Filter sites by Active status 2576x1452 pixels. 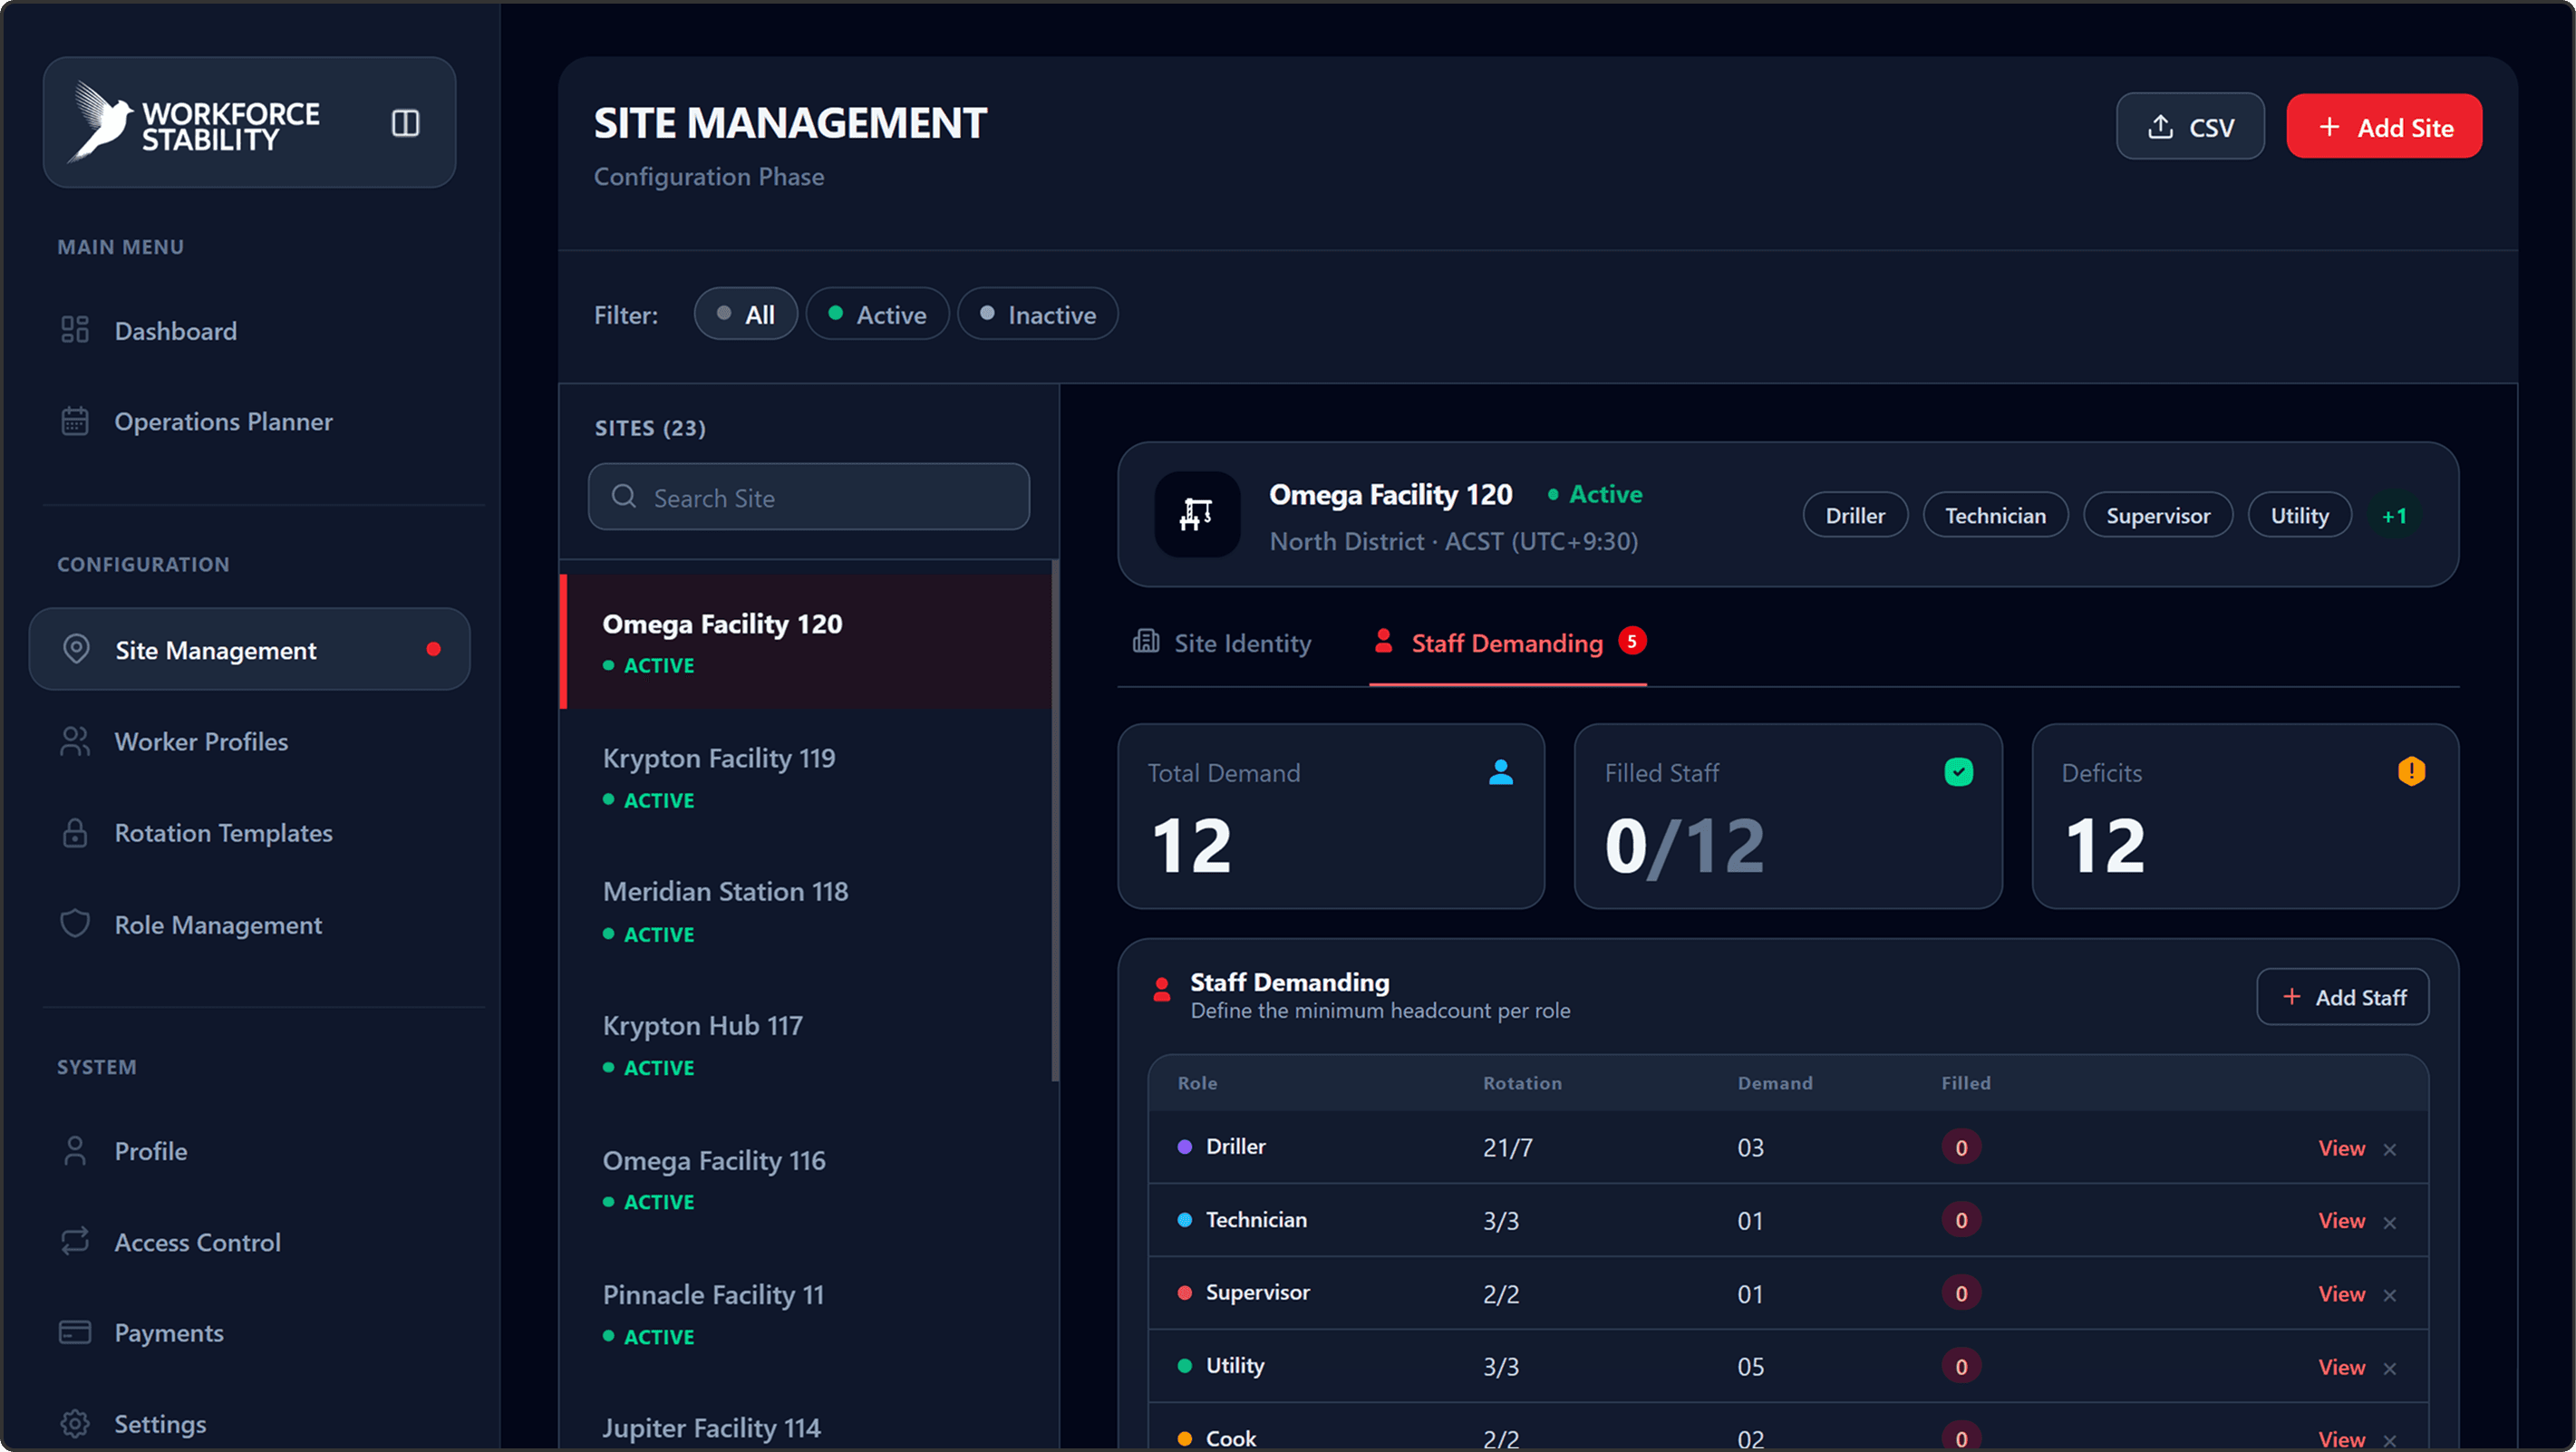coord(877,314)
